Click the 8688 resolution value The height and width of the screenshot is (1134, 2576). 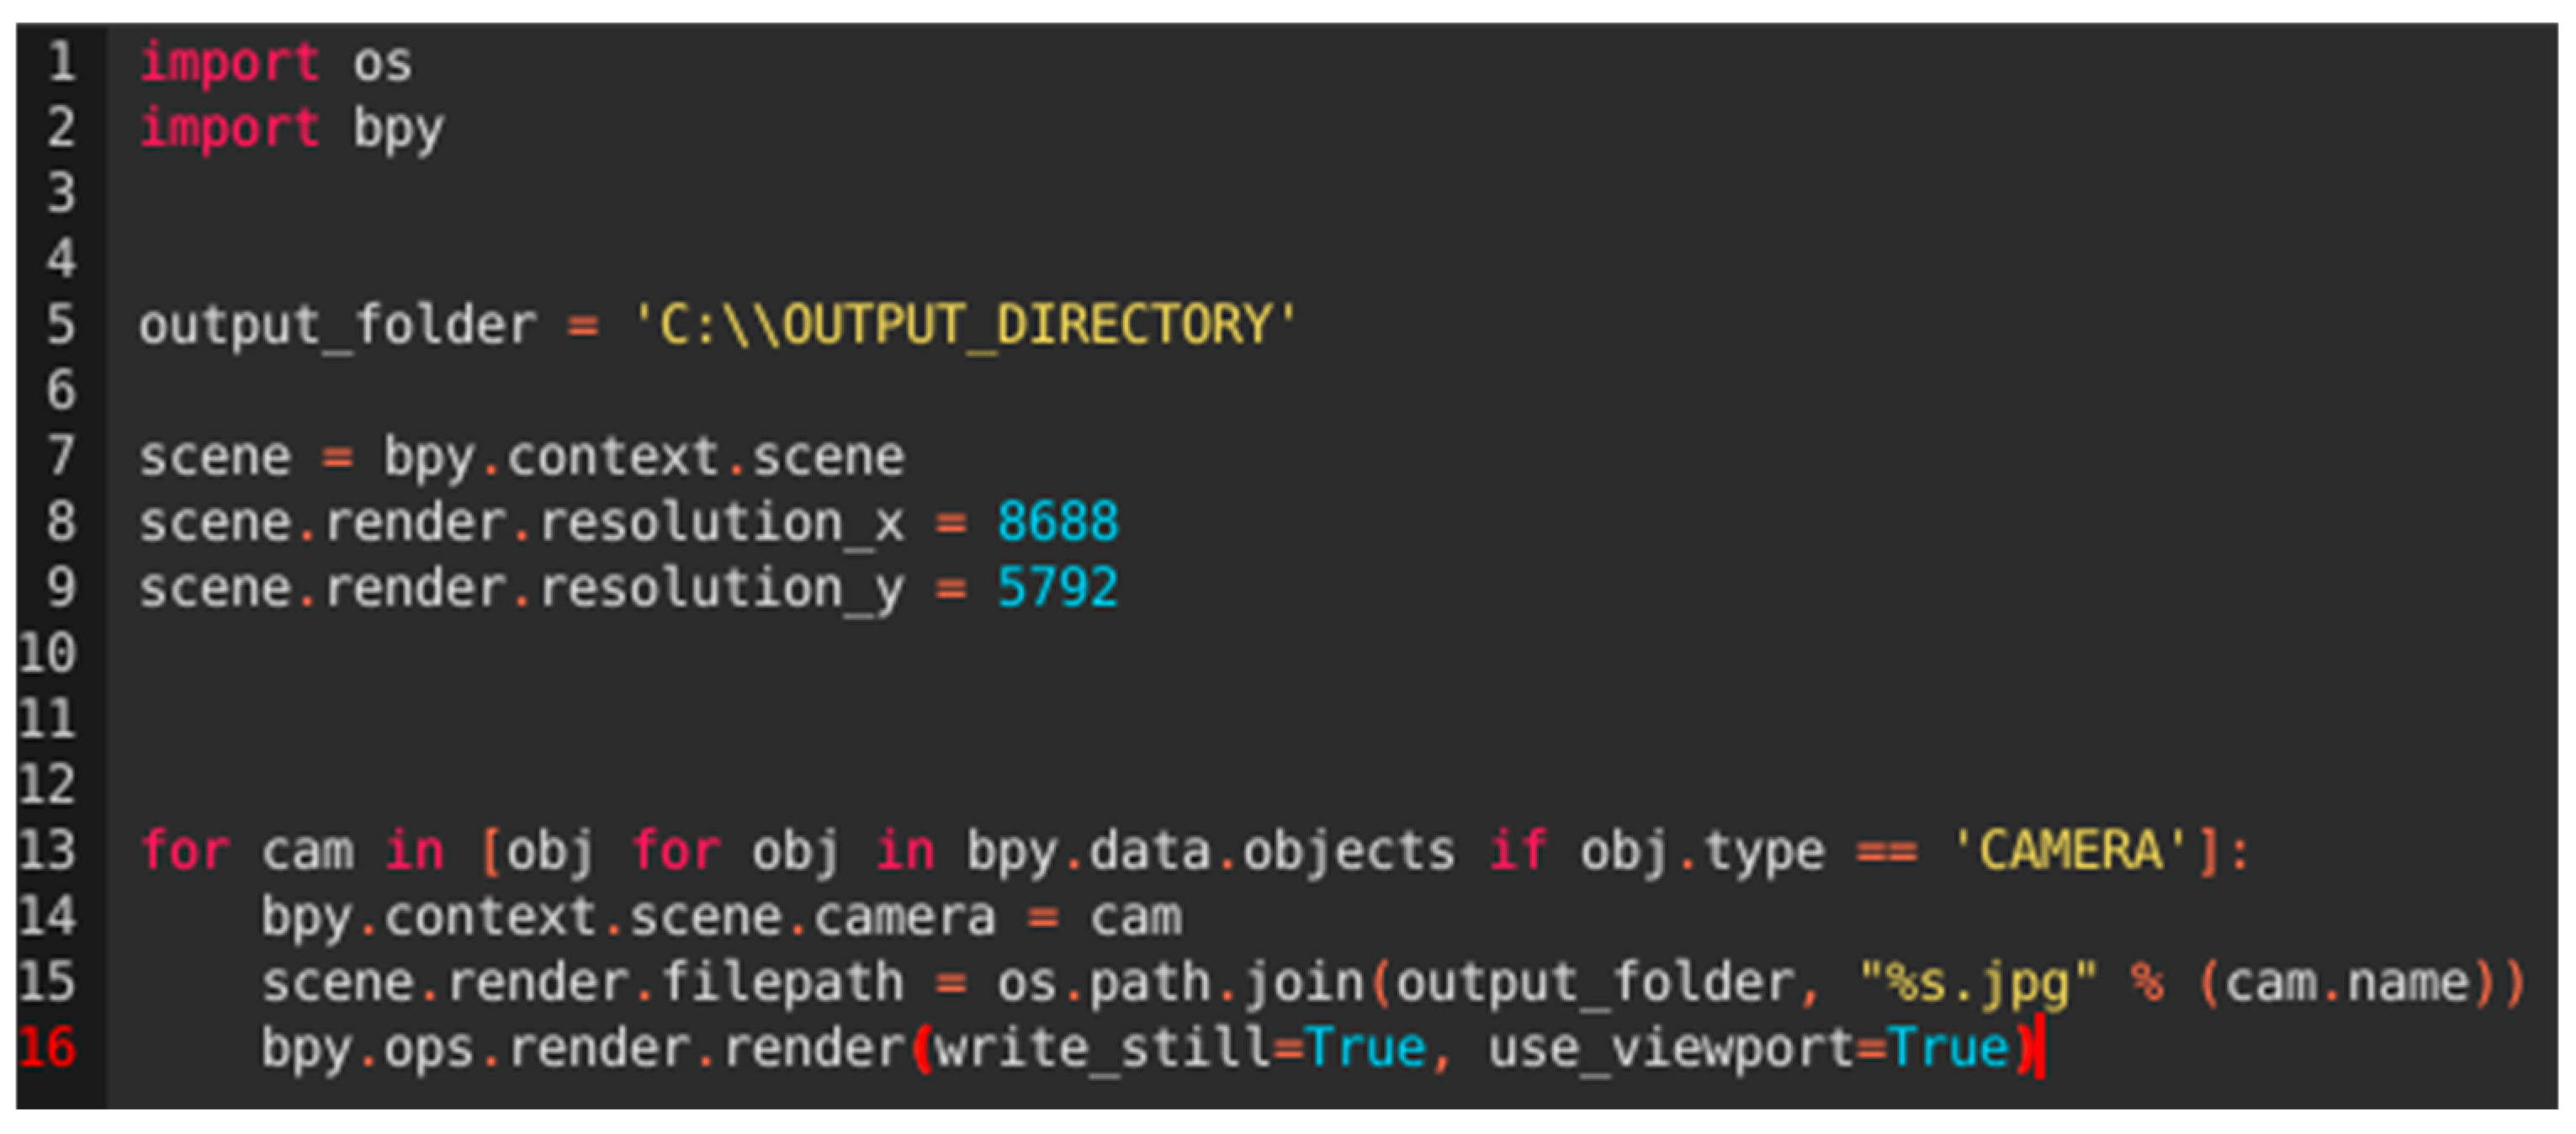1057,522
